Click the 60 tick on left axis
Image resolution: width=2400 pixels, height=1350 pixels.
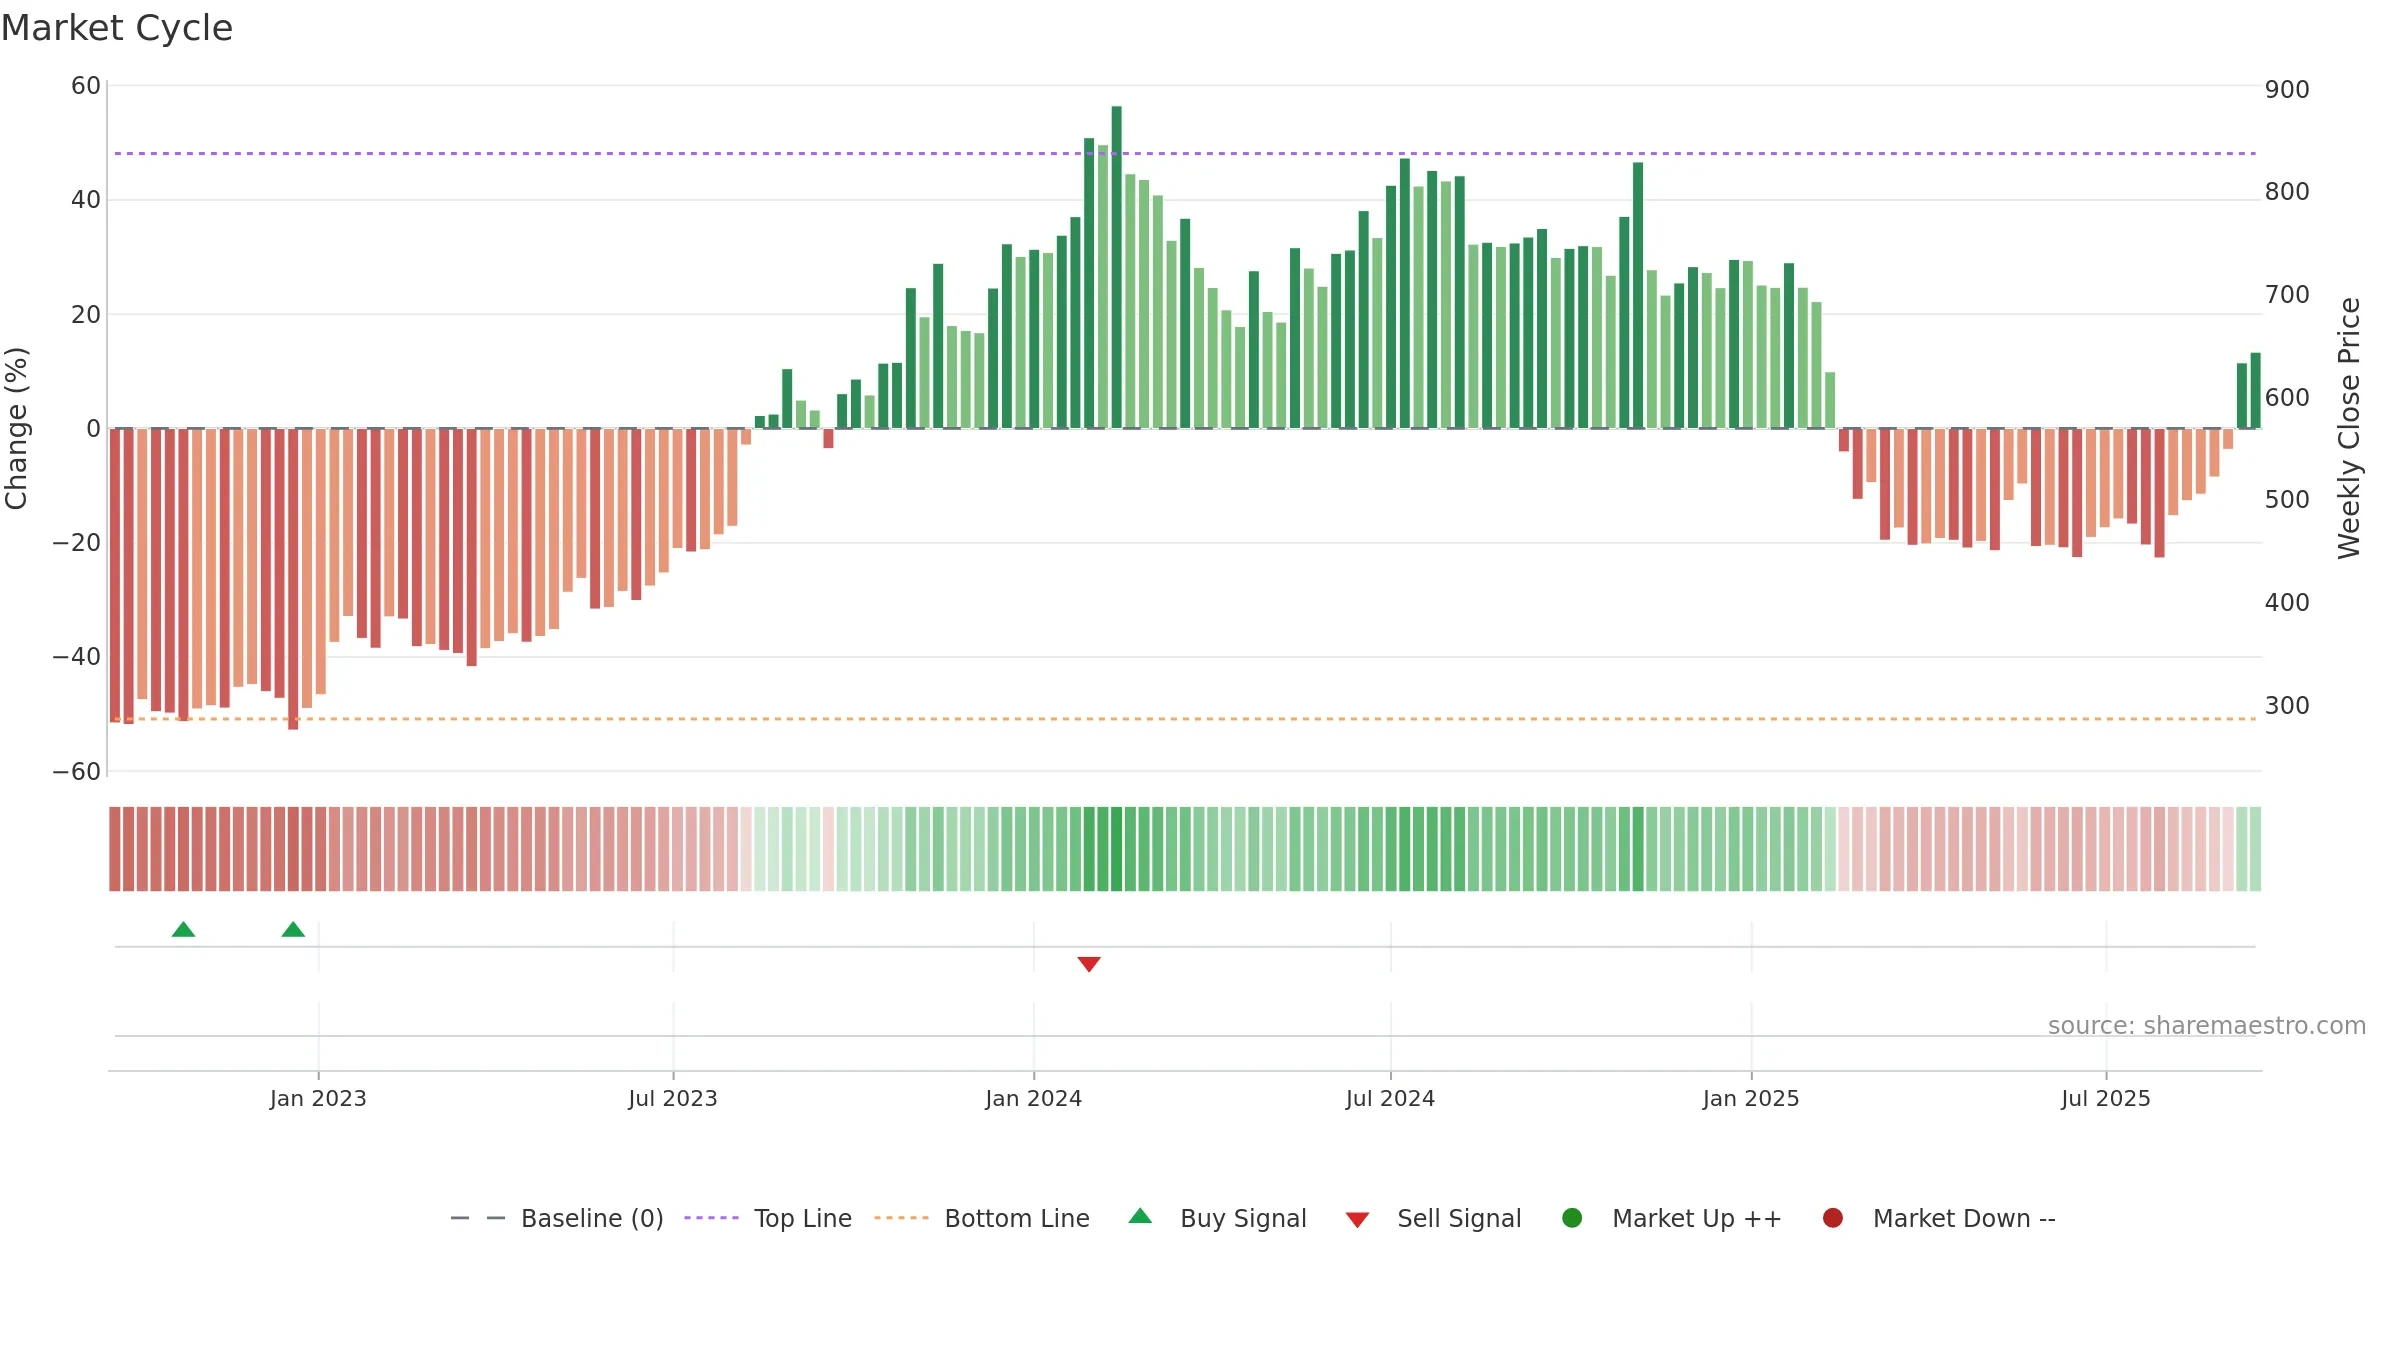[86, 86]
